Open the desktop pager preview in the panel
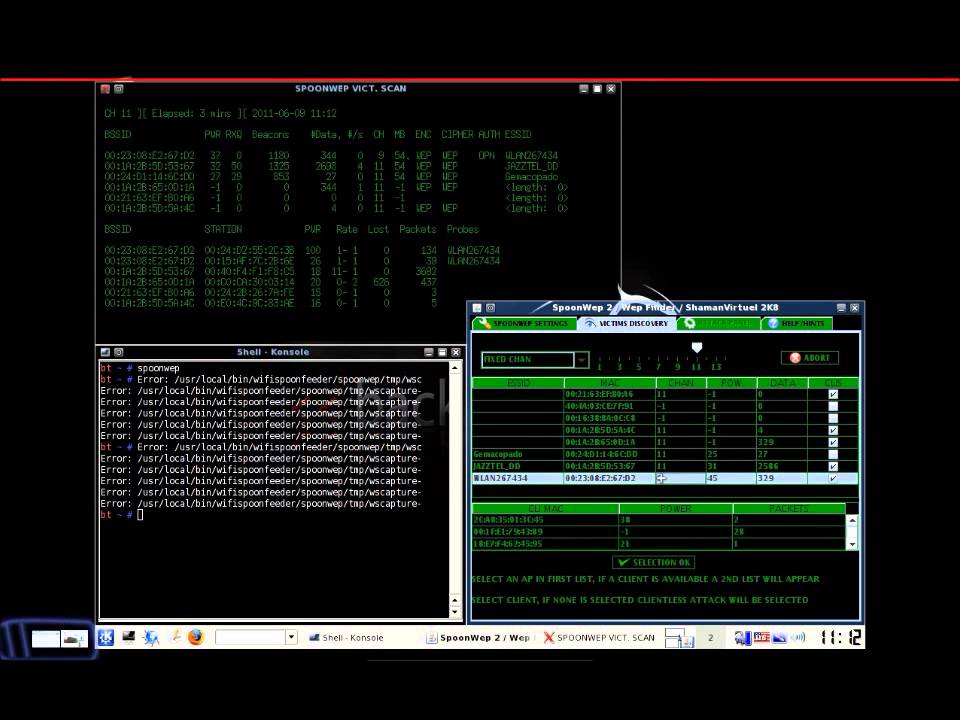The image size is (960, 720). click(679, 637)
